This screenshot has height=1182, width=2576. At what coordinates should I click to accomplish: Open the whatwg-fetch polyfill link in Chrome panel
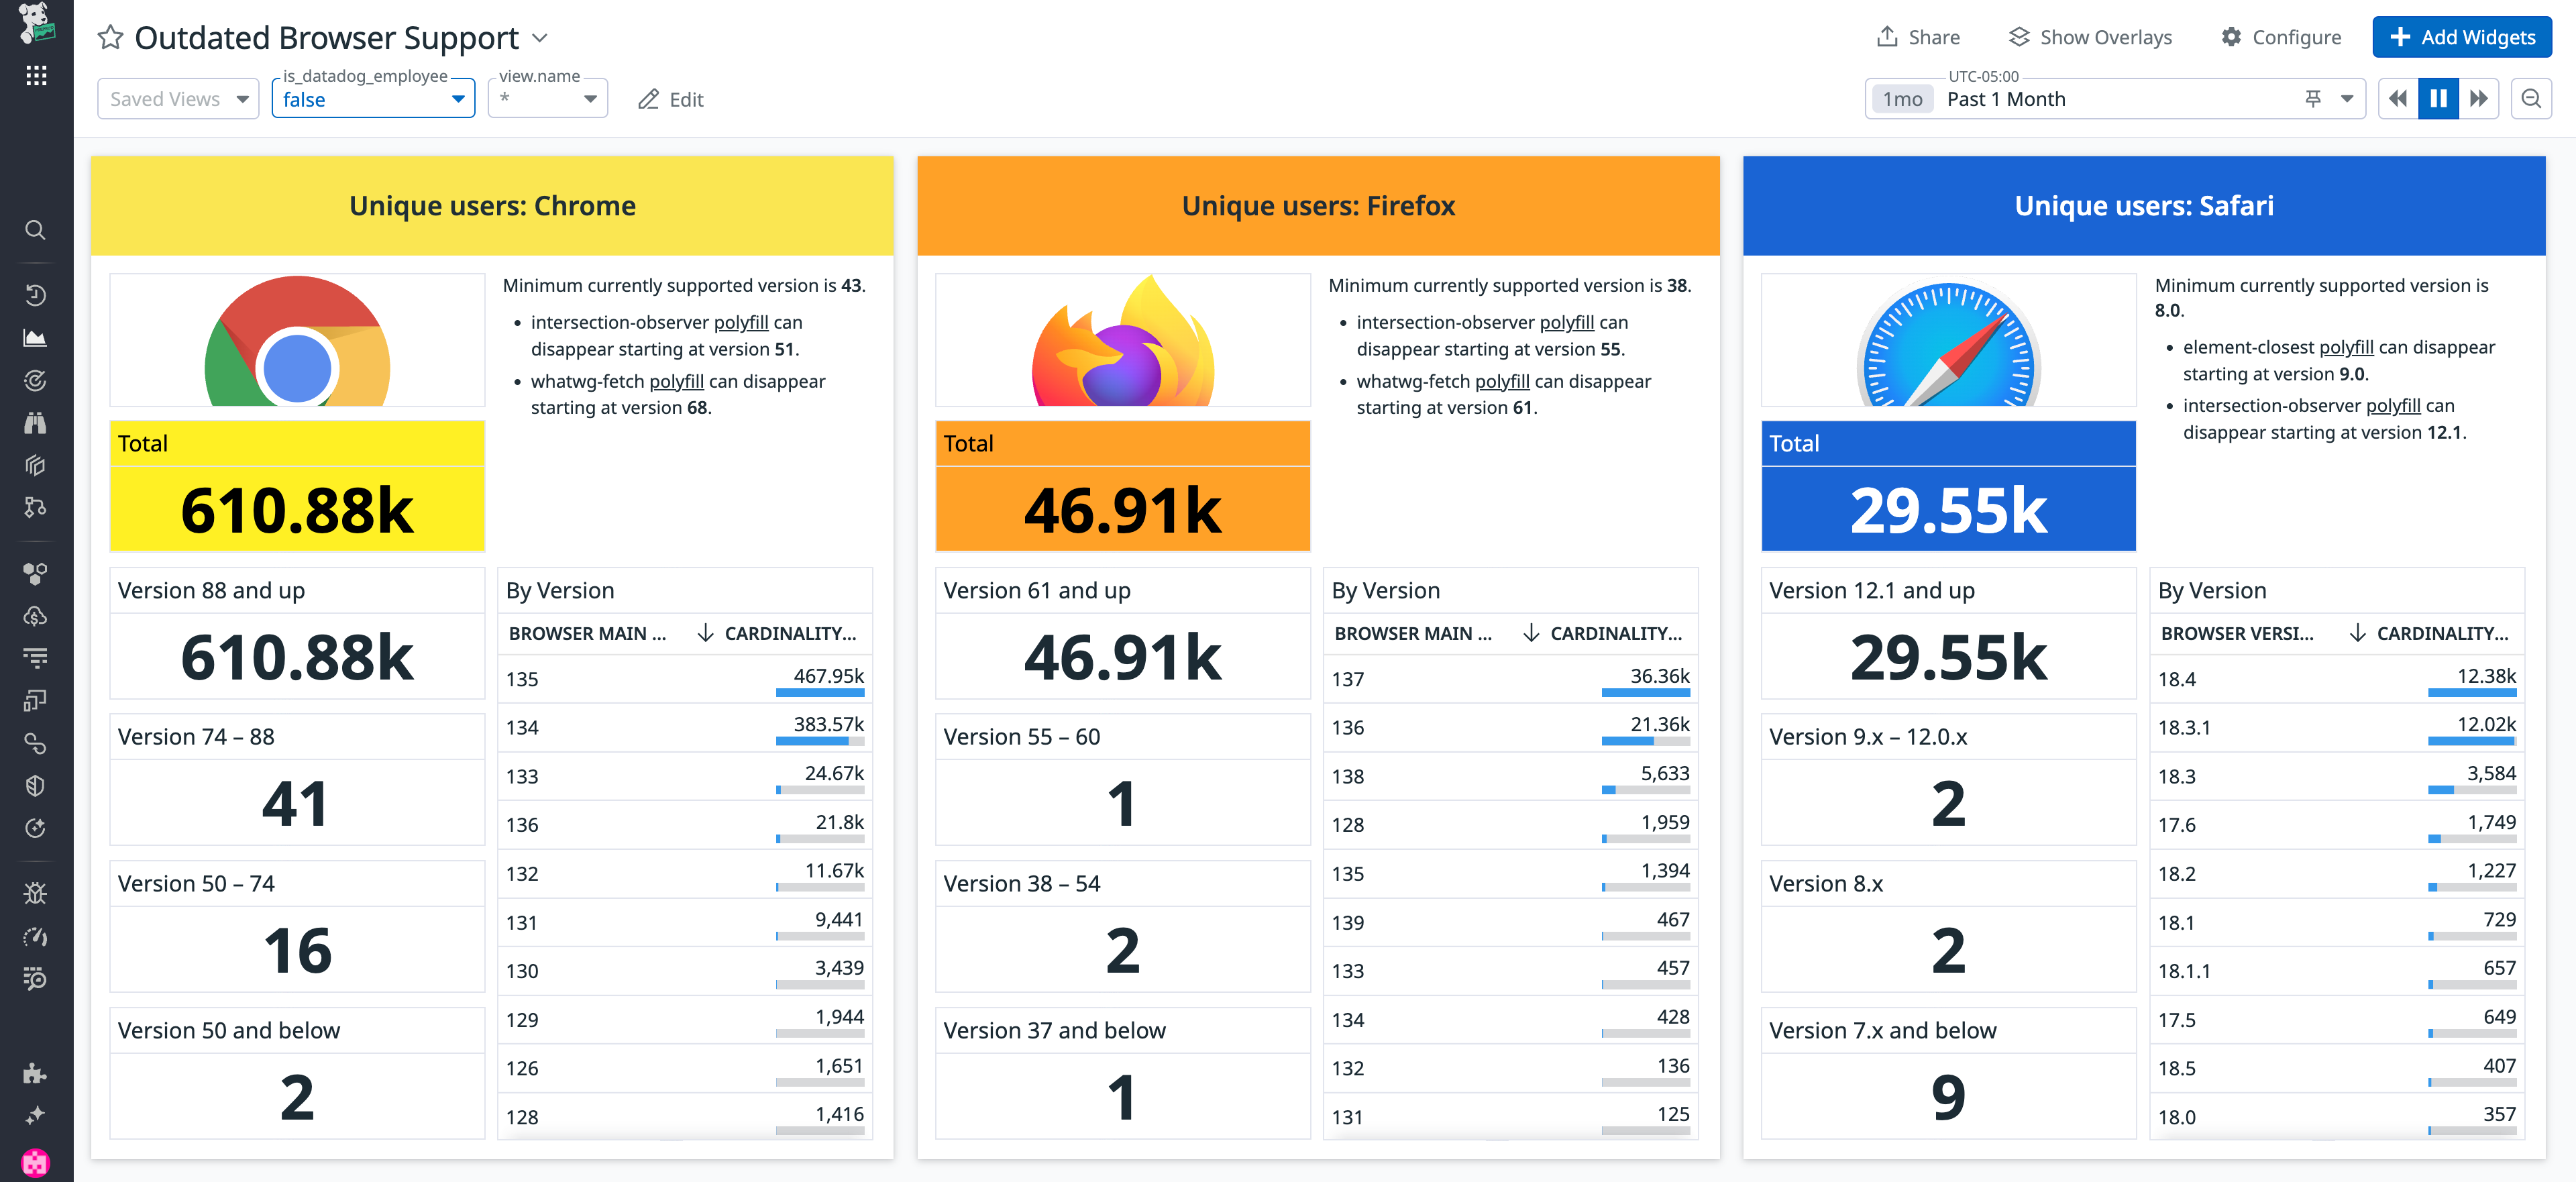point(677,381)
